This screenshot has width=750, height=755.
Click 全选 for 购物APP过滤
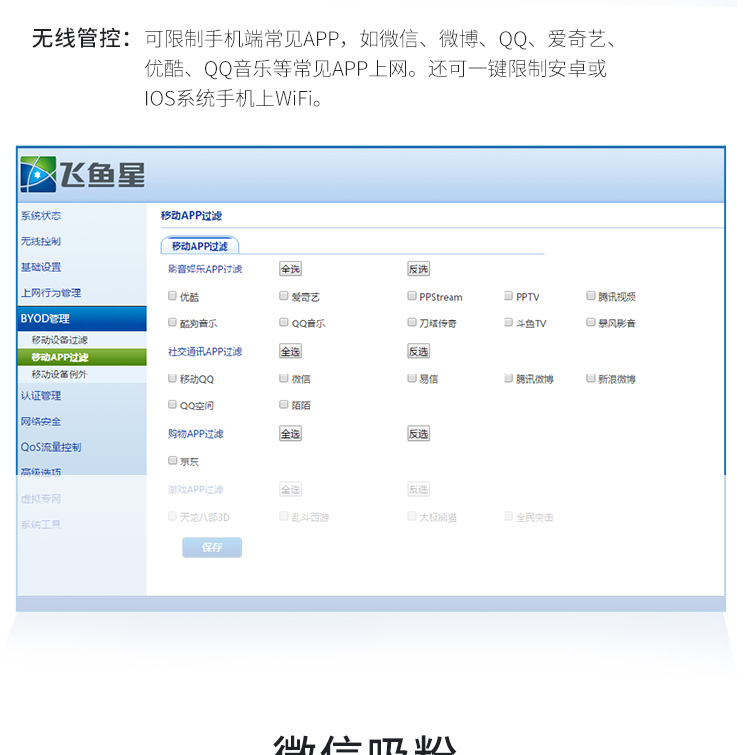pos(290,434)
